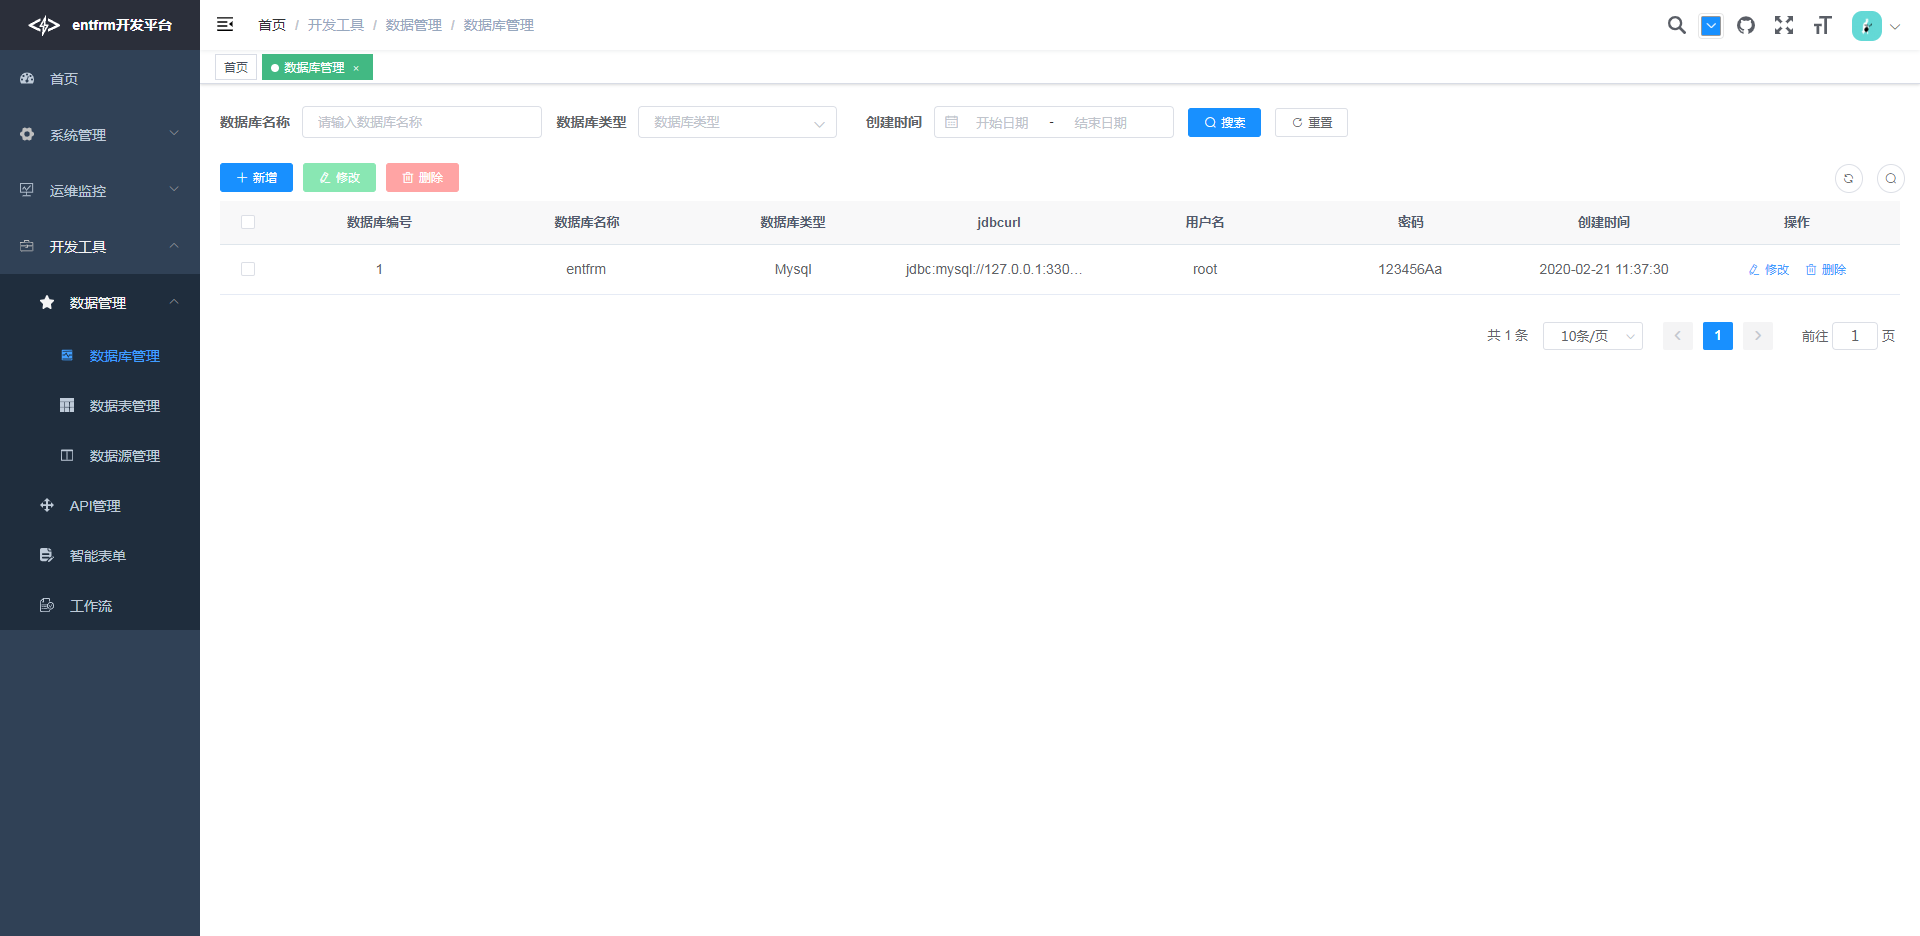Check the select-all checkbox in table header
Image resolution: width=1920 pixels, height=936 pixels.
tap(248, 222)
